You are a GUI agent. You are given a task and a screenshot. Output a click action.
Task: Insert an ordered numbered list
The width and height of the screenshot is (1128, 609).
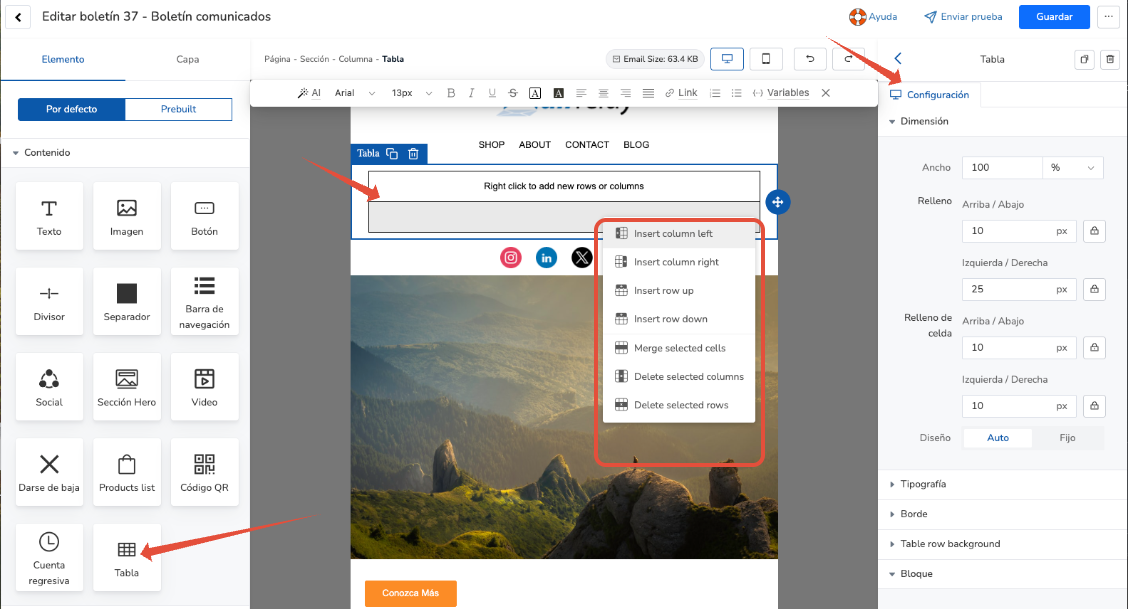714,93
